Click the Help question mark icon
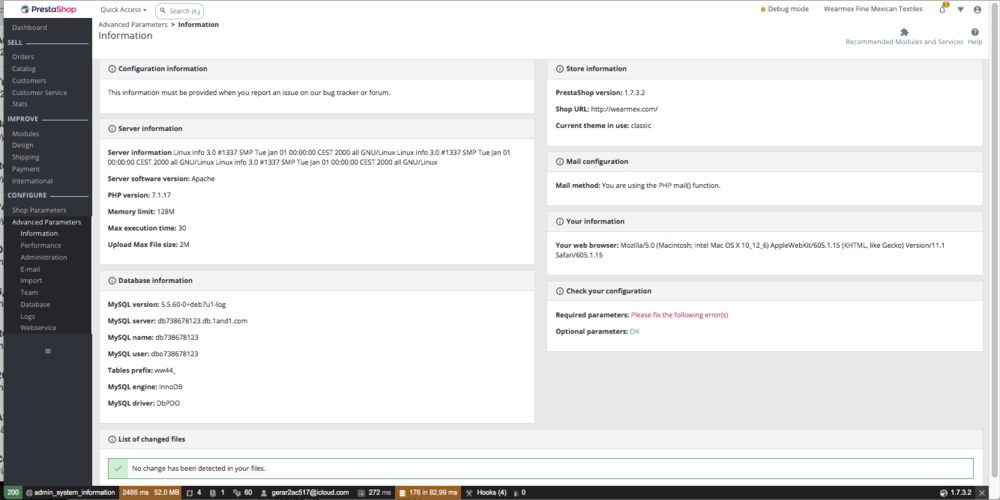This screenshot has height=500, width=1000. click(974, 32)
